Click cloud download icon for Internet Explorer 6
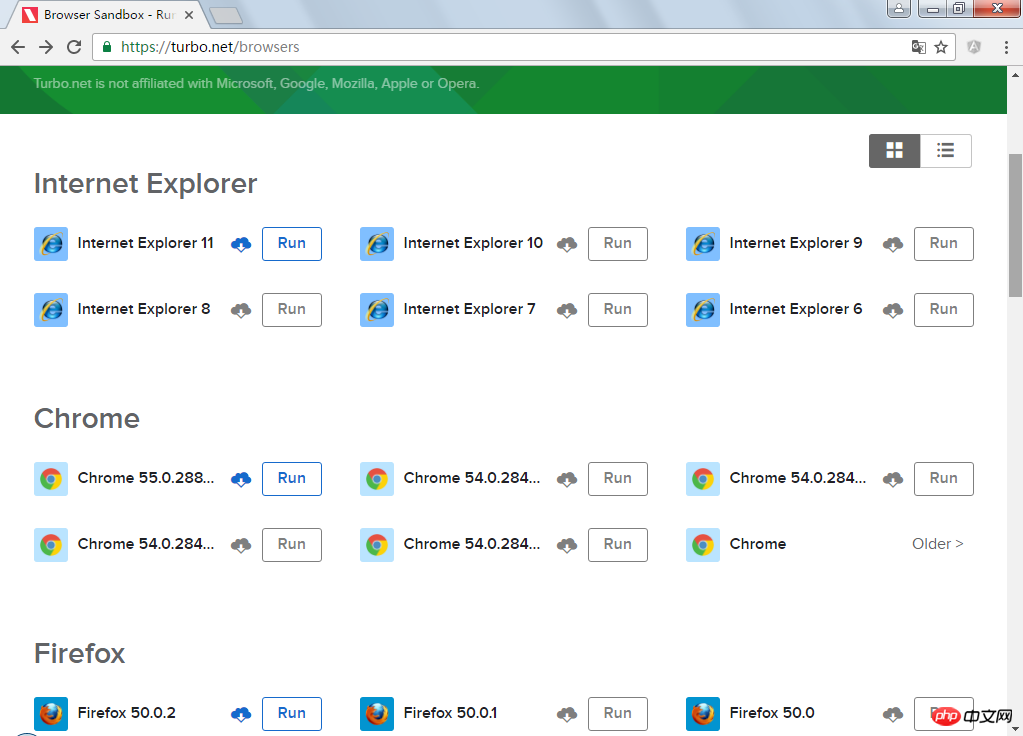Viewport: 1023px width, 736px height. pyautogui.click(x=893, y=310)
